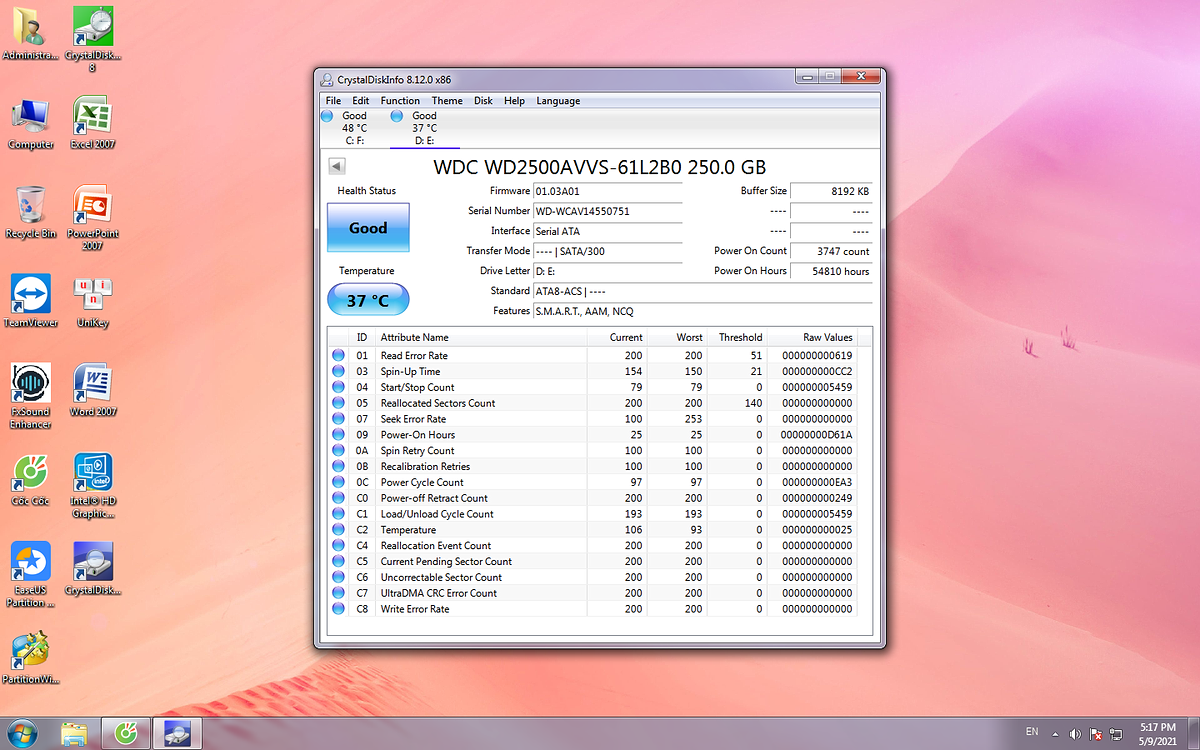Click CrystalDiskInfo taskbar button
This screenshot has width=1200, height=750.
tap(177, 733)
